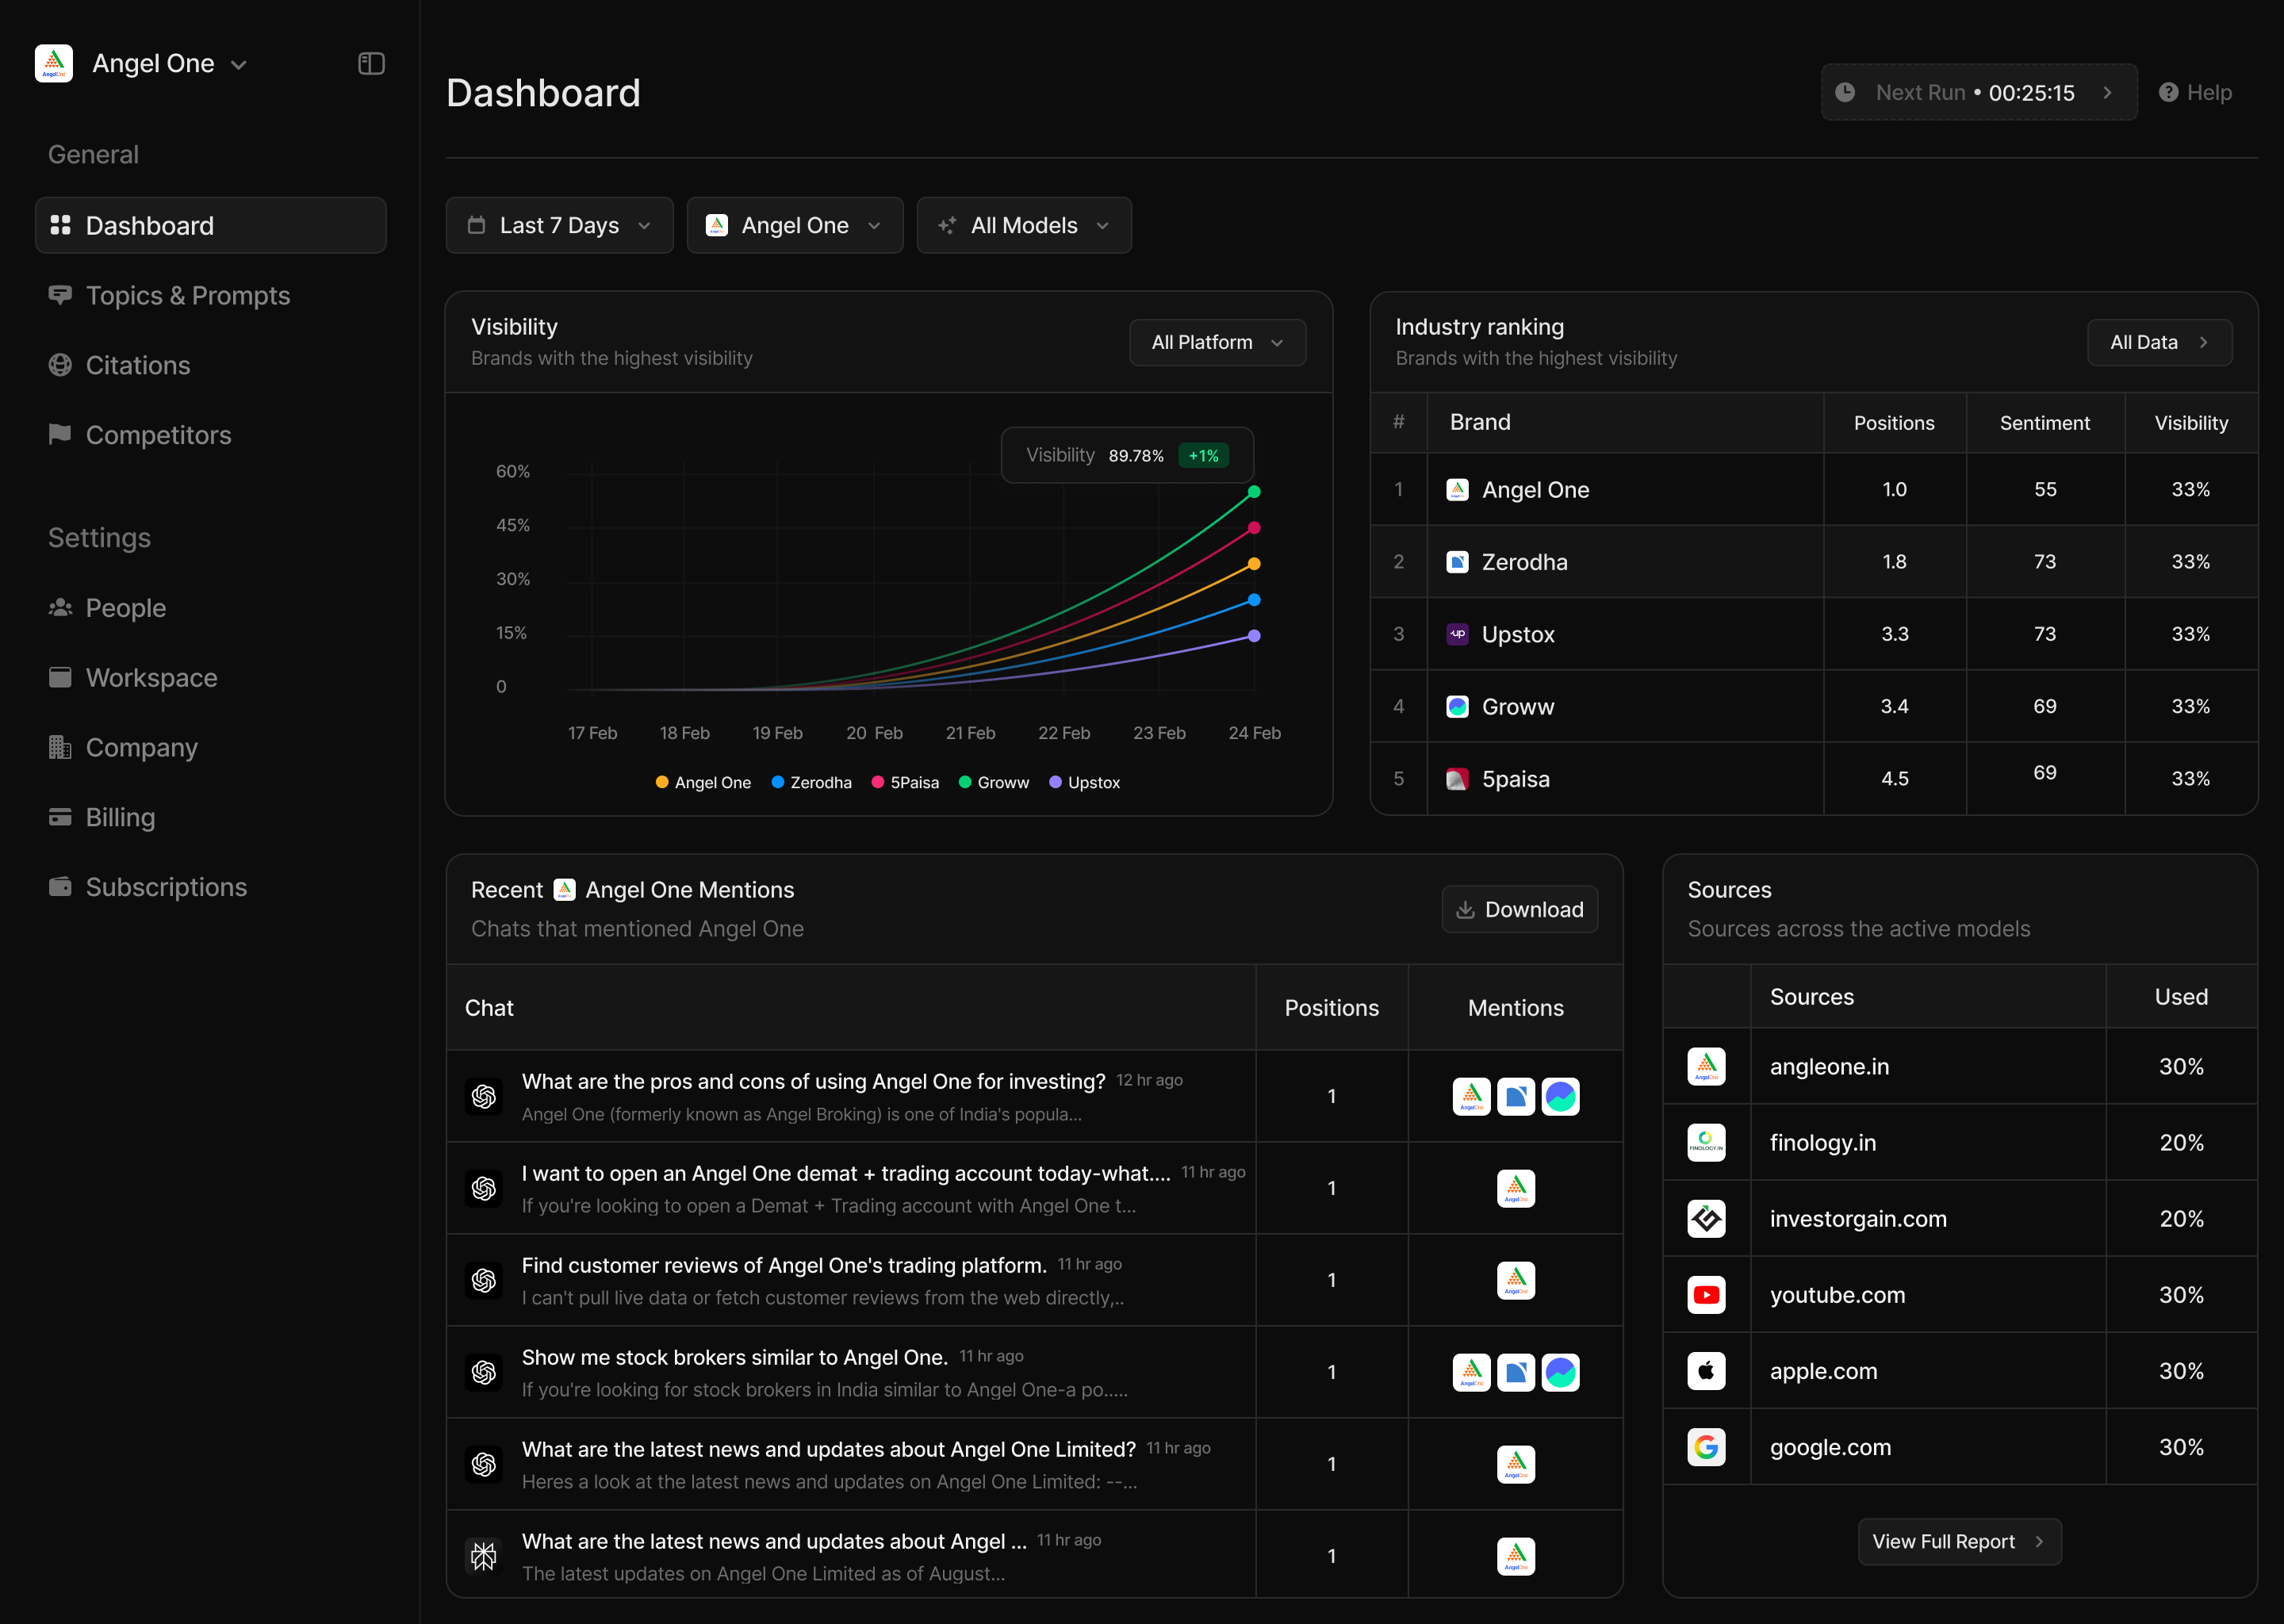
Task: Click the 5paisa logo in Industry ranking
Action: pyautogui.click(x=1457, y=779)
